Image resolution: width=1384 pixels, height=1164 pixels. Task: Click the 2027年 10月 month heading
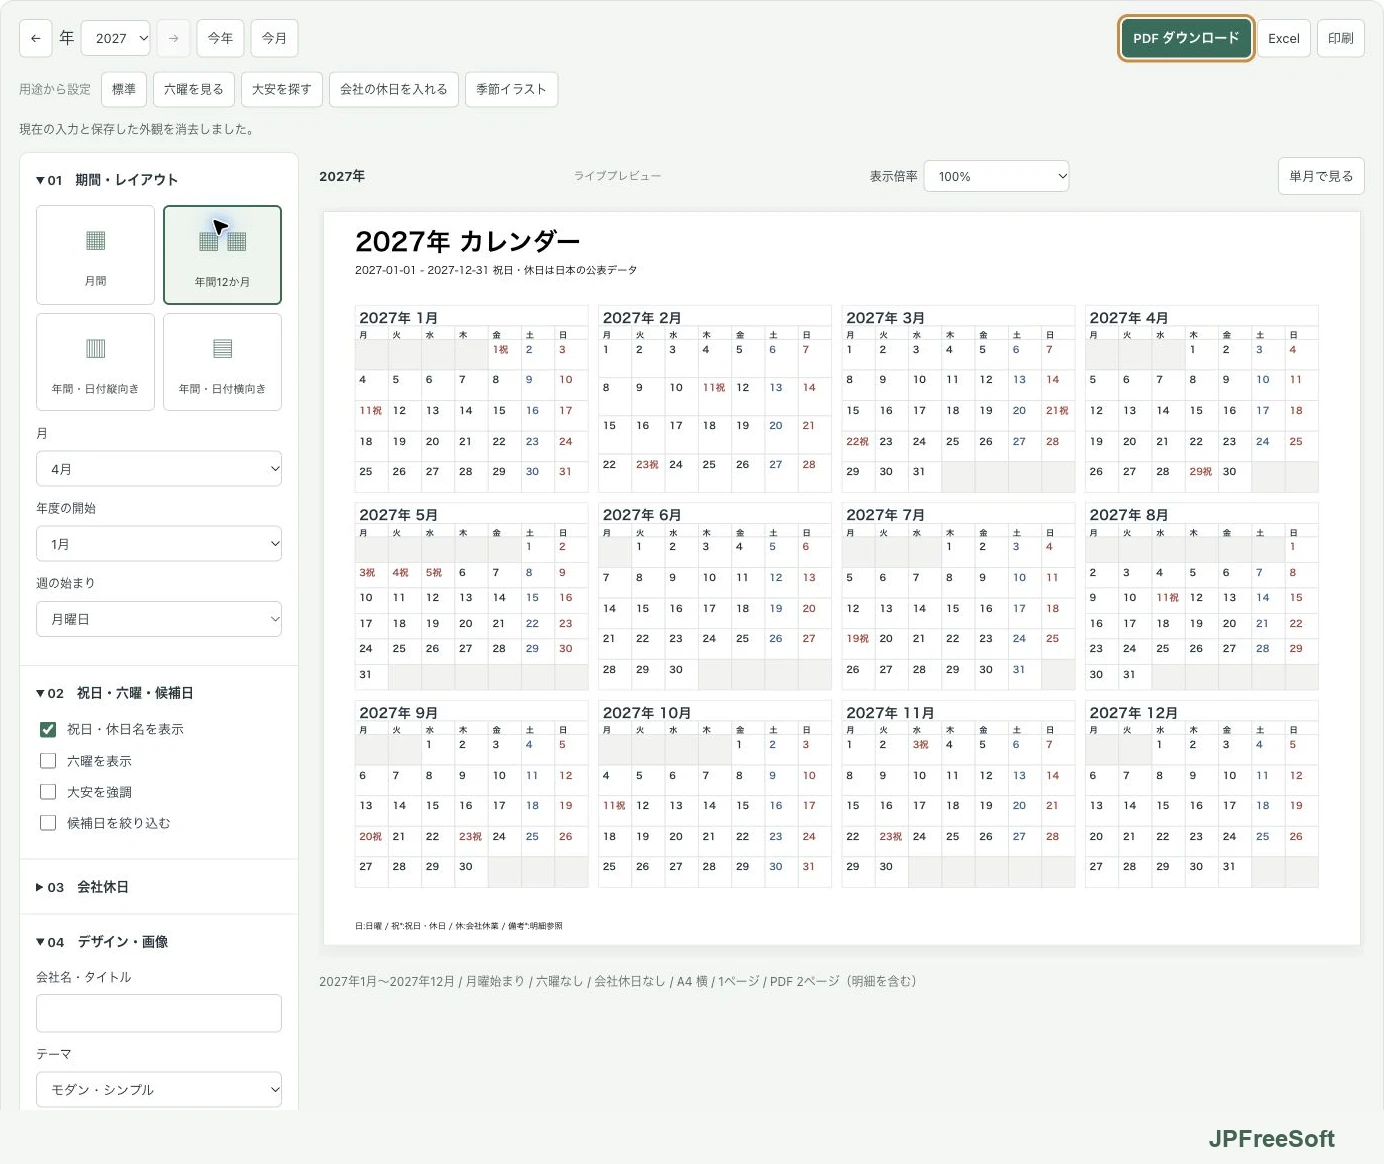pyautogui.click(x=647, y=713)
